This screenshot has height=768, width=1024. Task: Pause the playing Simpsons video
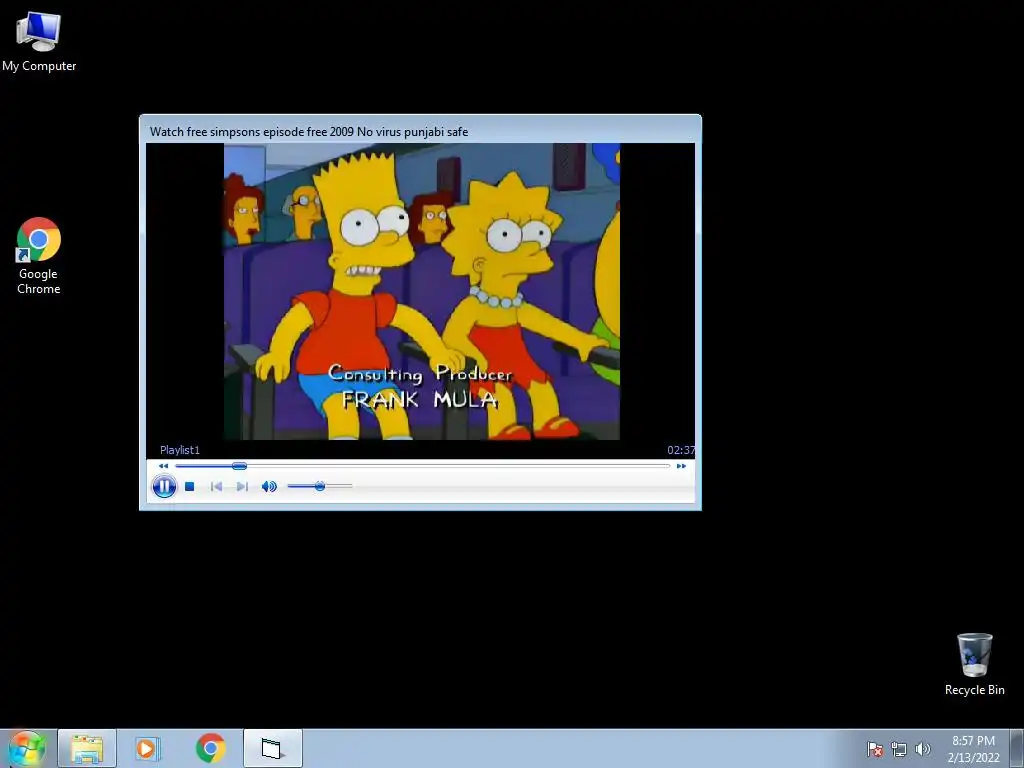164,487
